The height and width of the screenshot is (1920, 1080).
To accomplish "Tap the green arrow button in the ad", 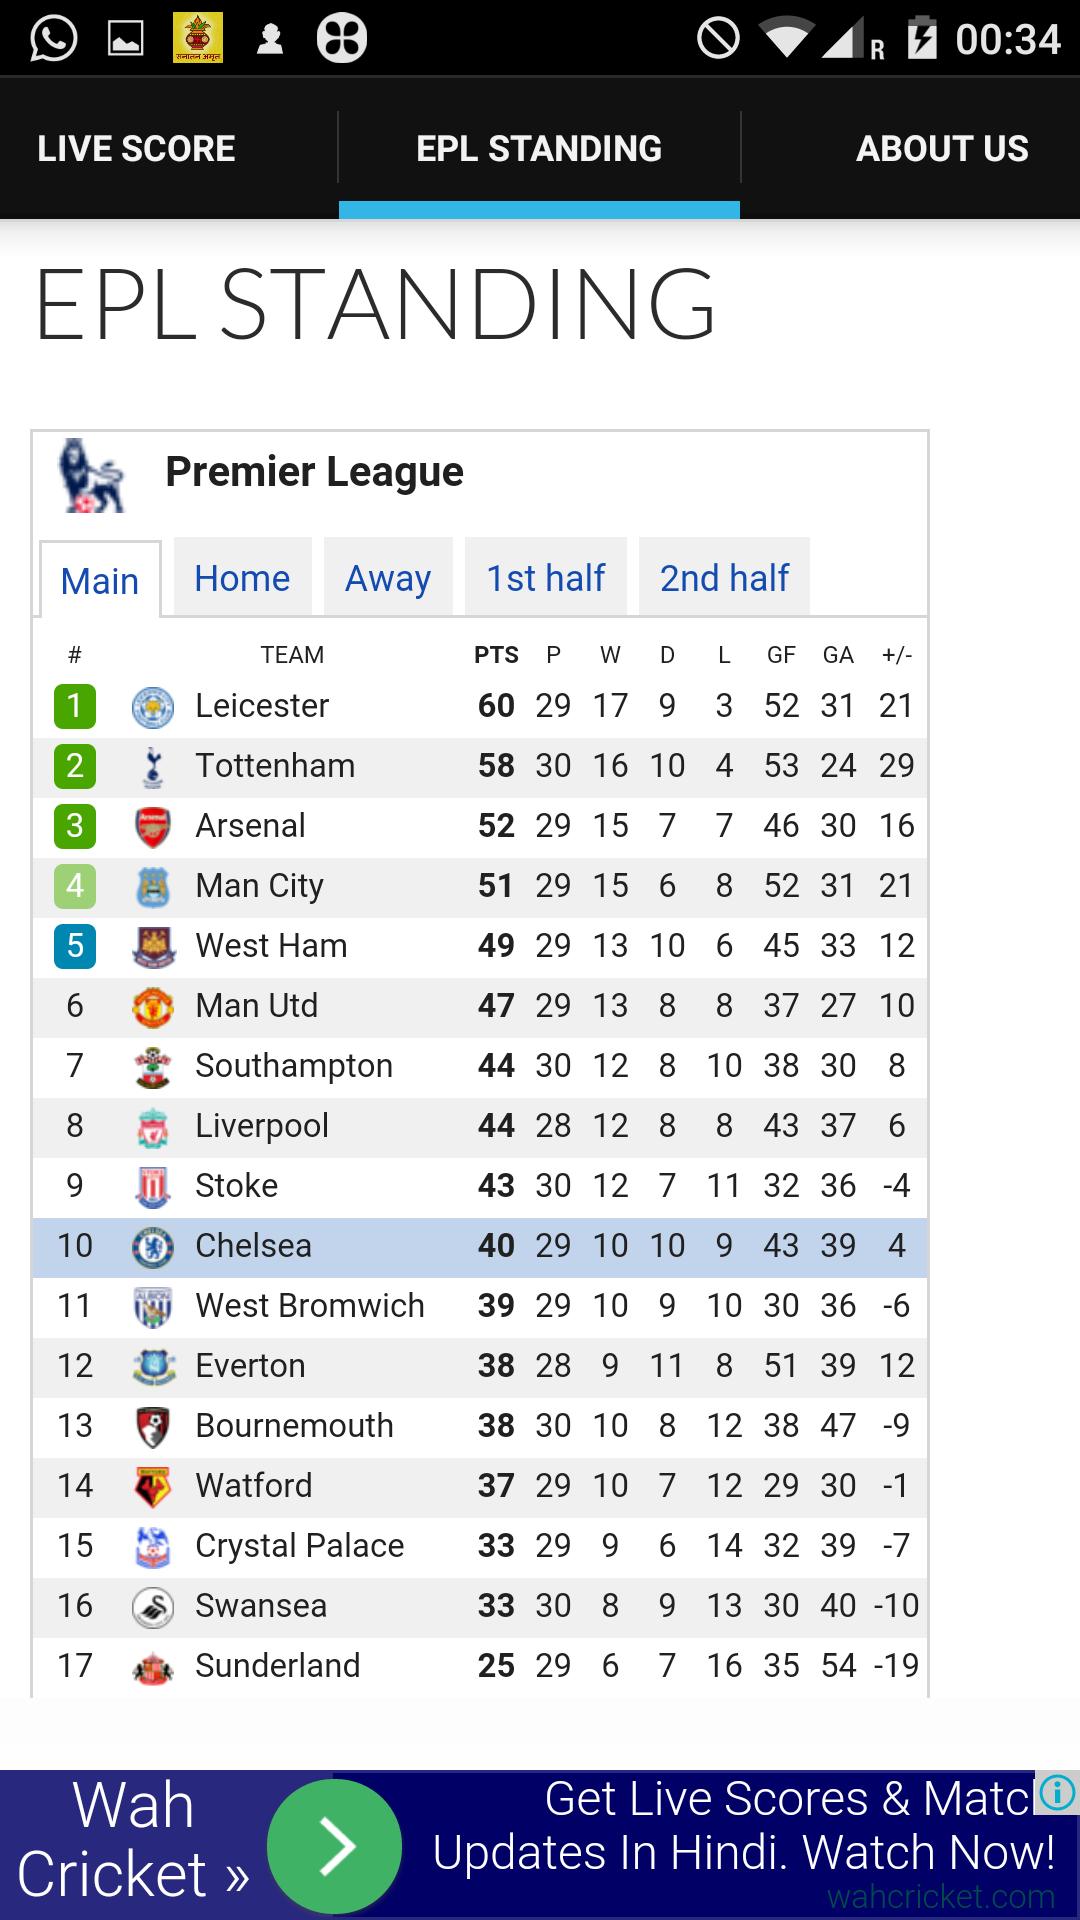I will pos(335,1846).
